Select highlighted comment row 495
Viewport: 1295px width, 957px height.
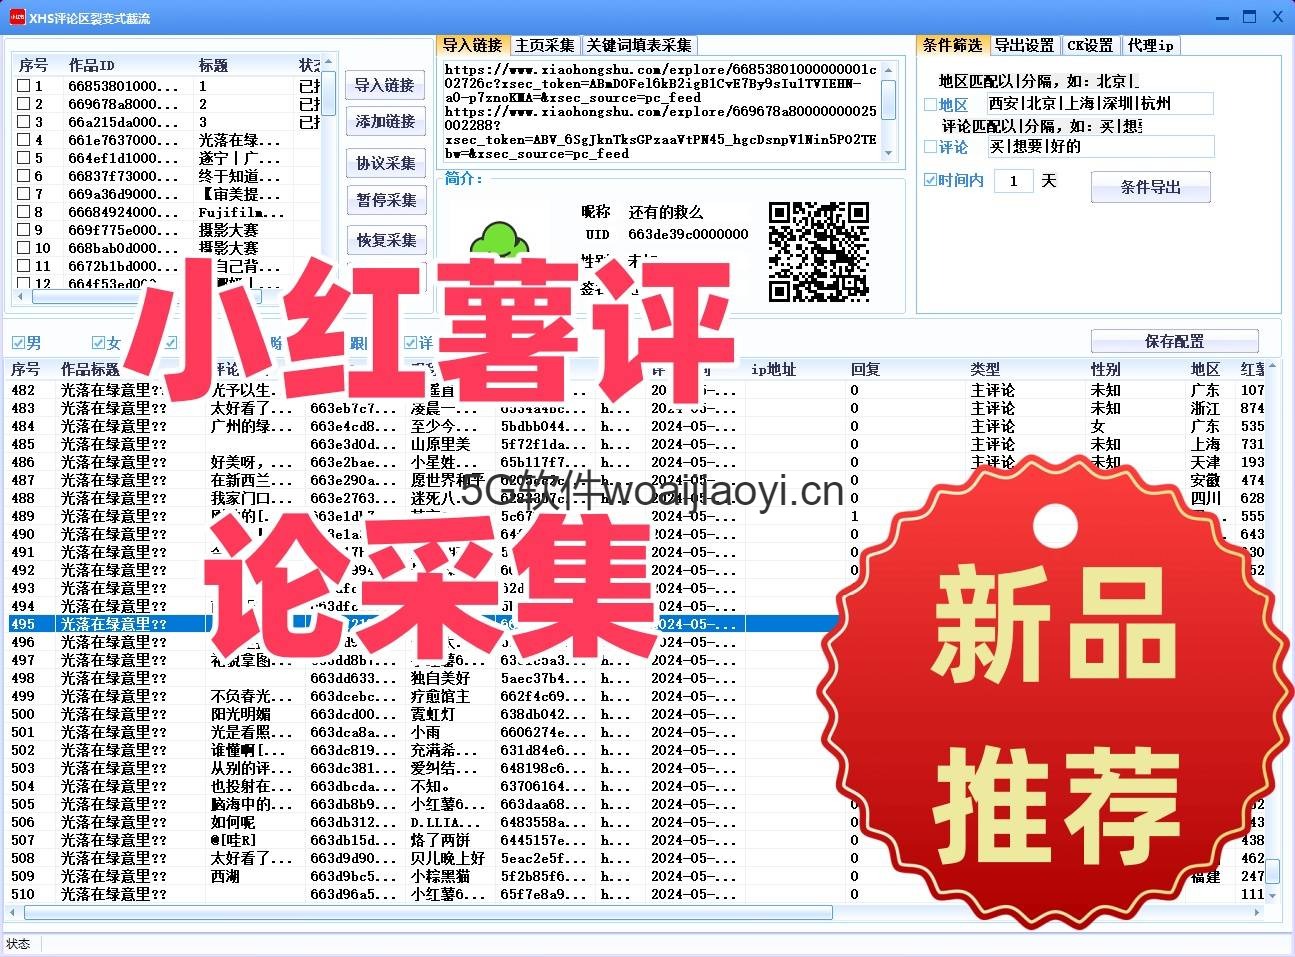[x=636, y=624]
